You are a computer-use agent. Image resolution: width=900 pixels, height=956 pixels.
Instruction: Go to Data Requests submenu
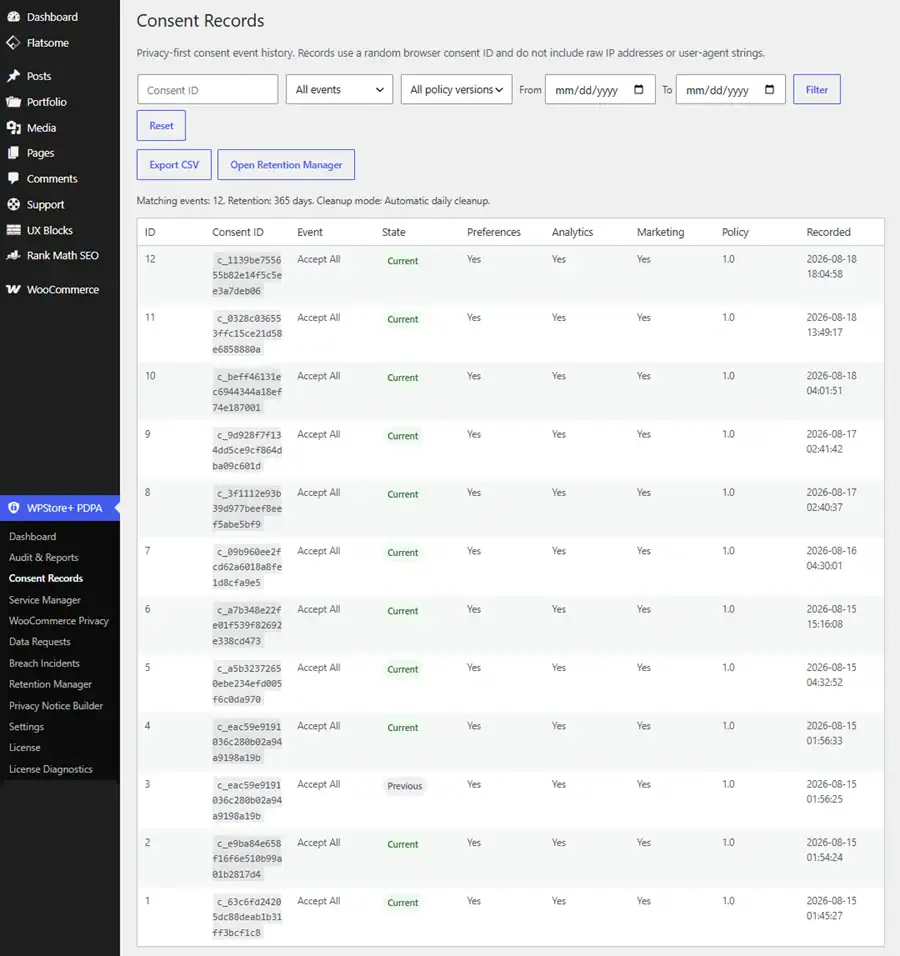coord(40,641)
